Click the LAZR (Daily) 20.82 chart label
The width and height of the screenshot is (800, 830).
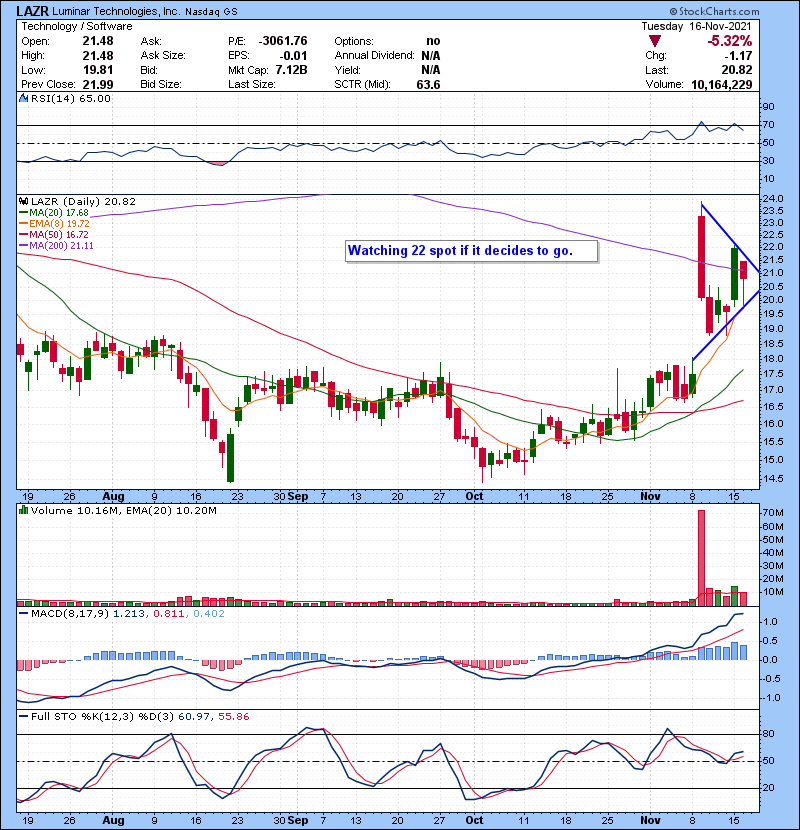[x=83, y=202]
